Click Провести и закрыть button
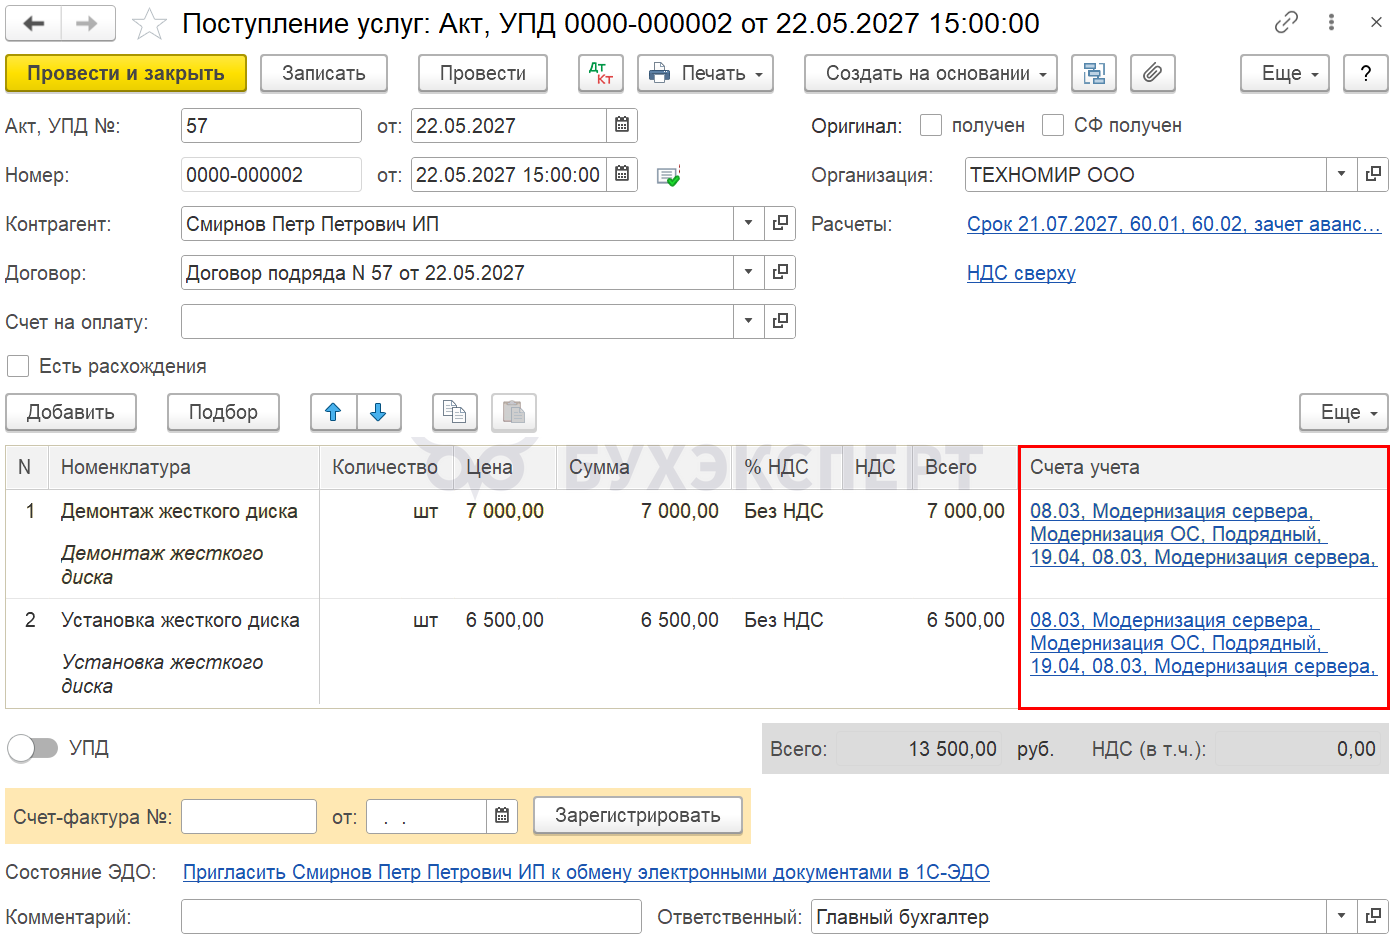Screen dimensions: 1394x938 coord(126,73)
